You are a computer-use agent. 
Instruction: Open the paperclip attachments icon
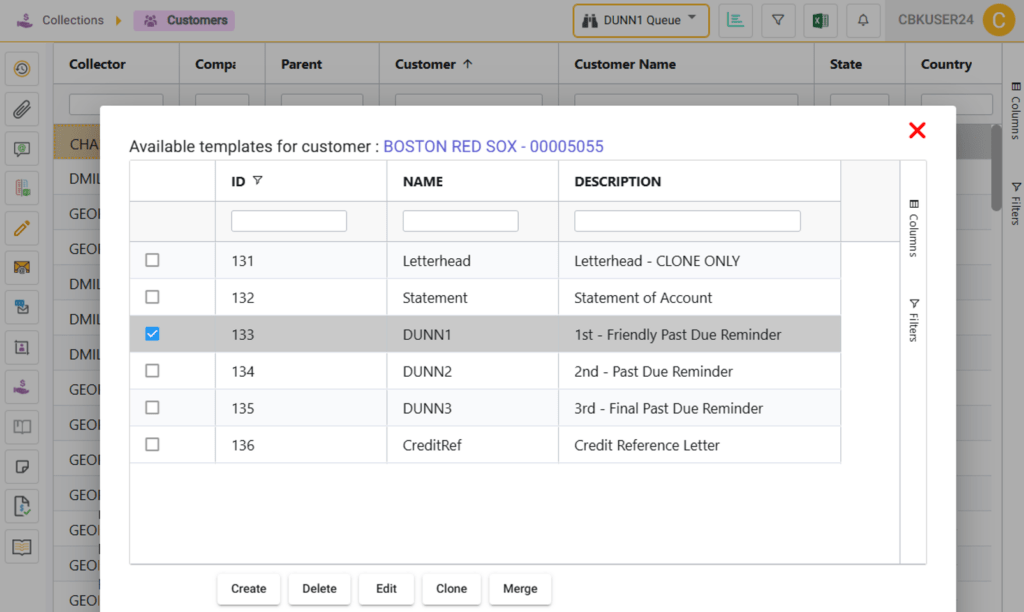pyautogui.click(x=22, y=109)
